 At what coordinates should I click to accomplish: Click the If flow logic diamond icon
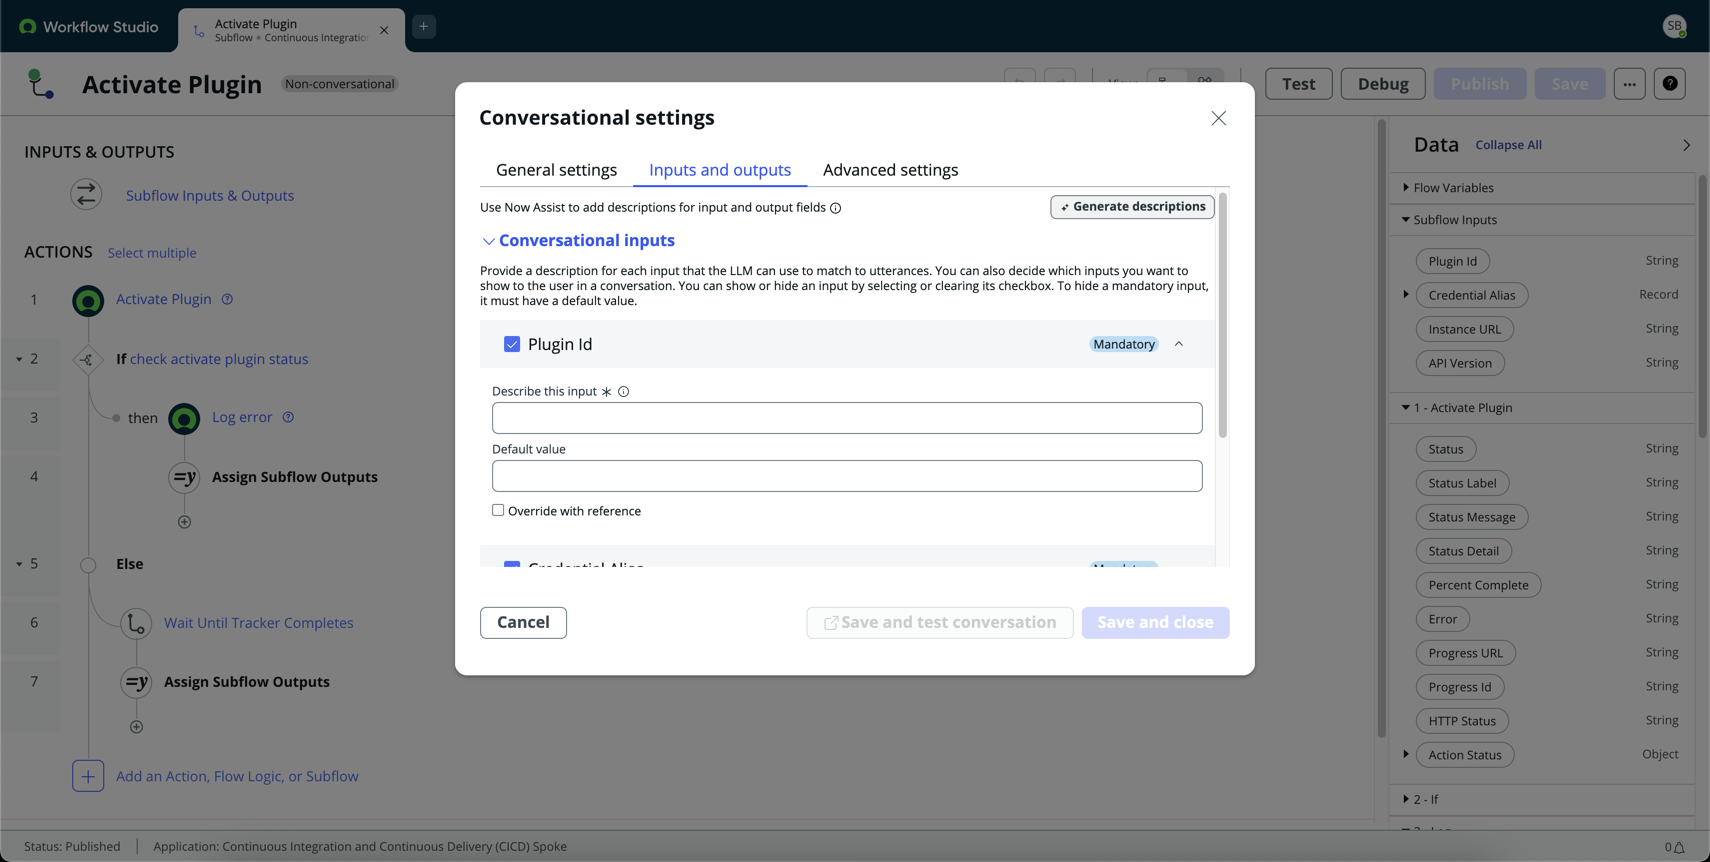click(88, 360)
